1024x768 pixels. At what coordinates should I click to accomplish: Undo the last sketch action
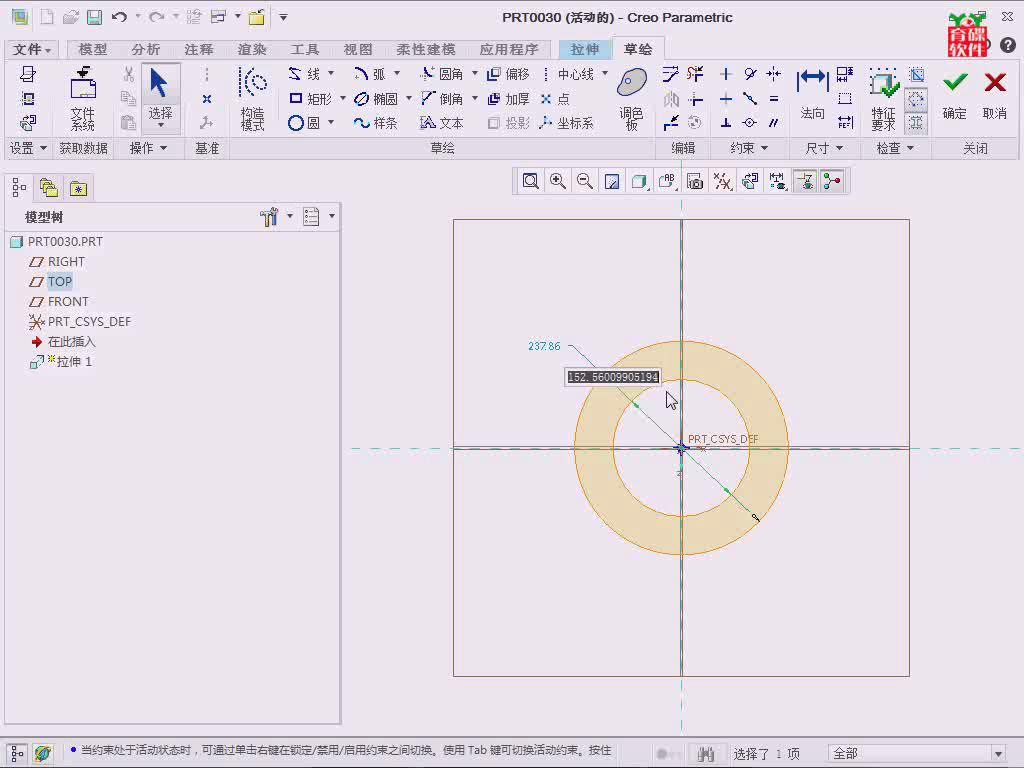119,18
